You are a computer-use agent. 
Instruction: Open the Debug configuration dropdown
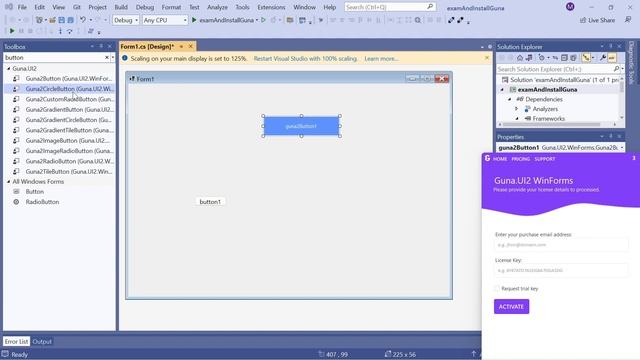click(x=126, y=20)
